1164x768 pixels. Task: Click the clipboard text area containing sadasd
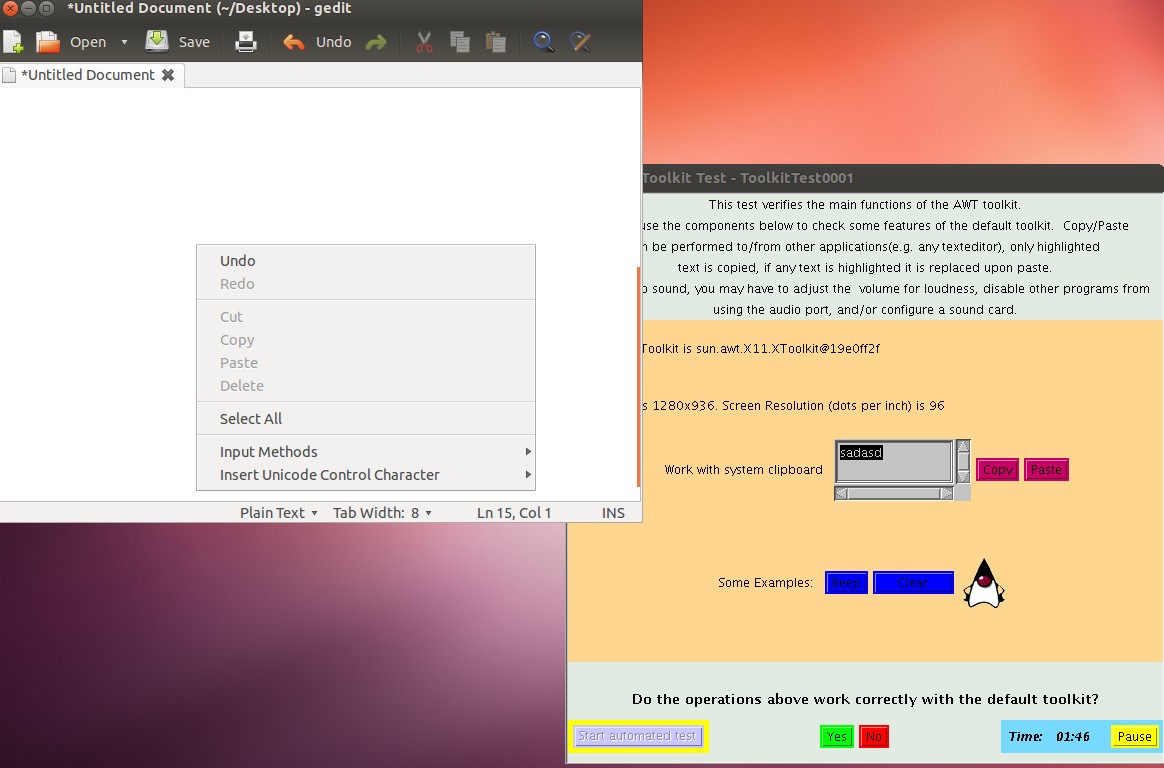[894, 461]
